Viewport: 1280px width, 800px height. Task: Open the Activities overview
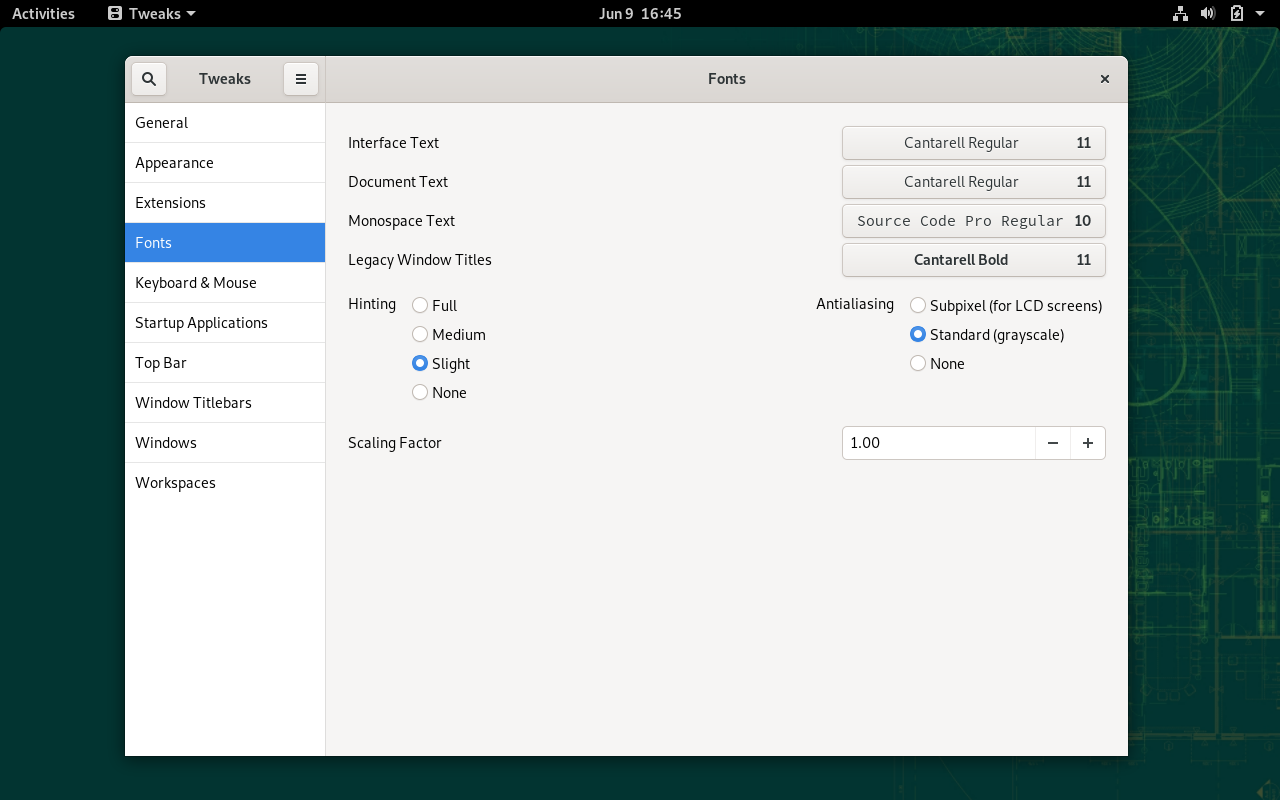[43, 14]
